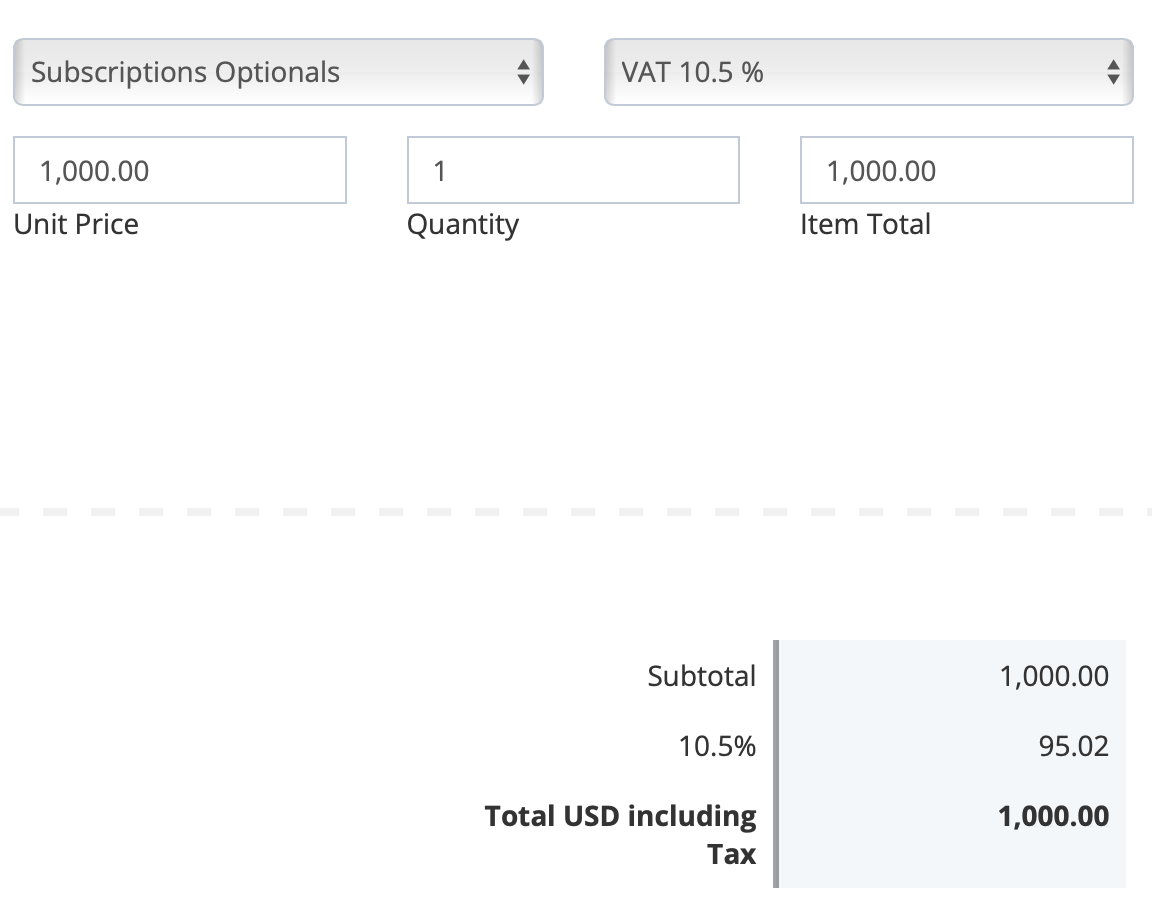Select the Subtotal amount 1,000.00
1152x912 pixels.
(1053, 676)
